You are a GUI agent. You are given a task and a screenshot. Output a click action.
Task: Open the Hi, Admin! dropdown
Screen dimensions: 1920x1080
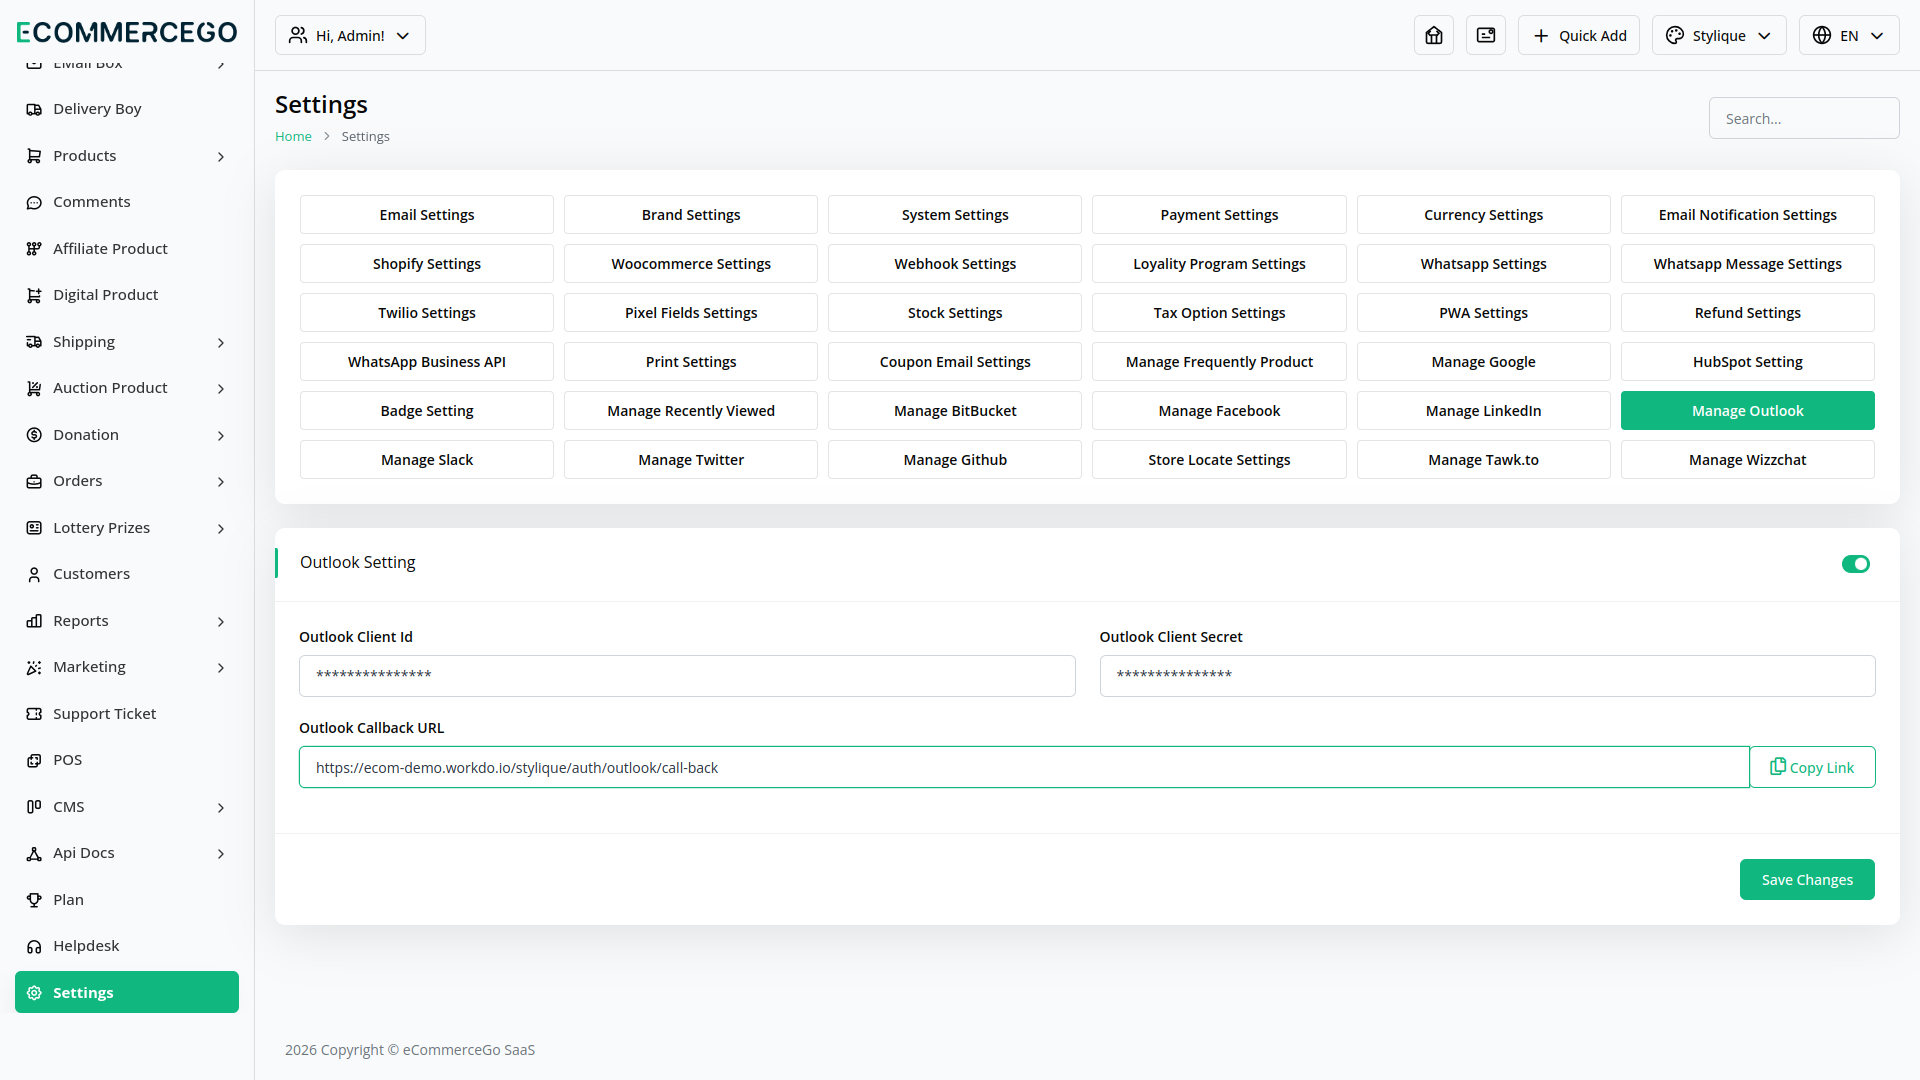tap(350, 35)
